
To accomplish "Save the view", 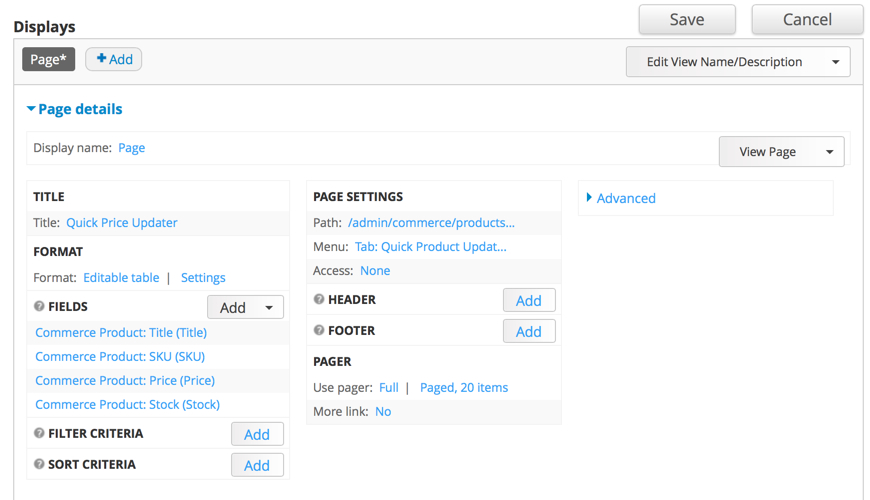I will coord(687,19).
